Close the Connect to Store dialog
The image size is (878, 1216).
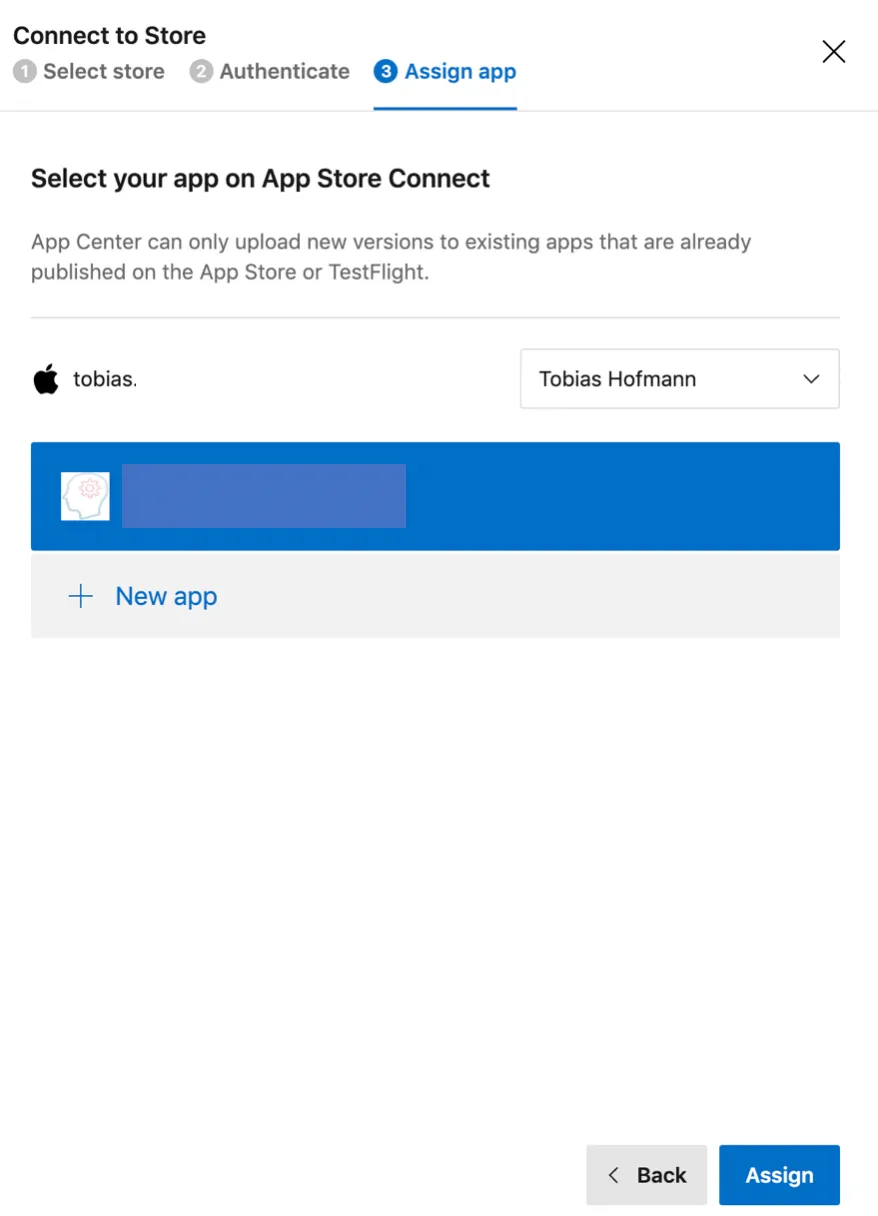click(x=833, y=52)
